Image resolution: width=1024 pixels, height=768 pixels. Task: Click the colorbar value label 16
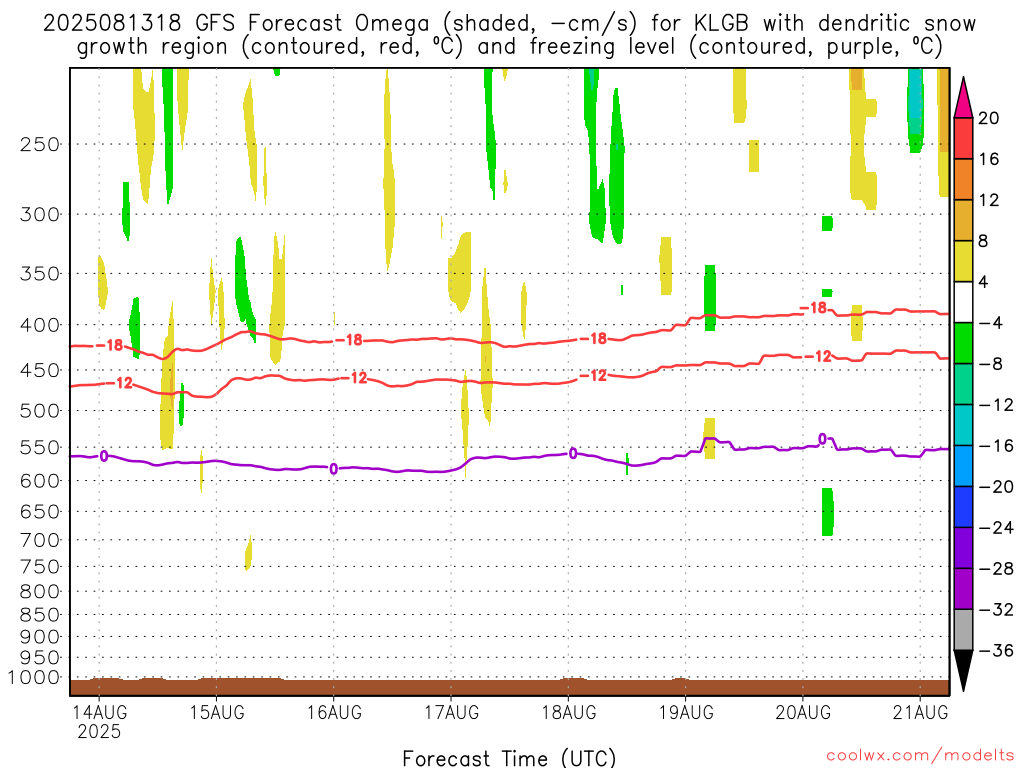pyautogui.click(x=989, y=159)
